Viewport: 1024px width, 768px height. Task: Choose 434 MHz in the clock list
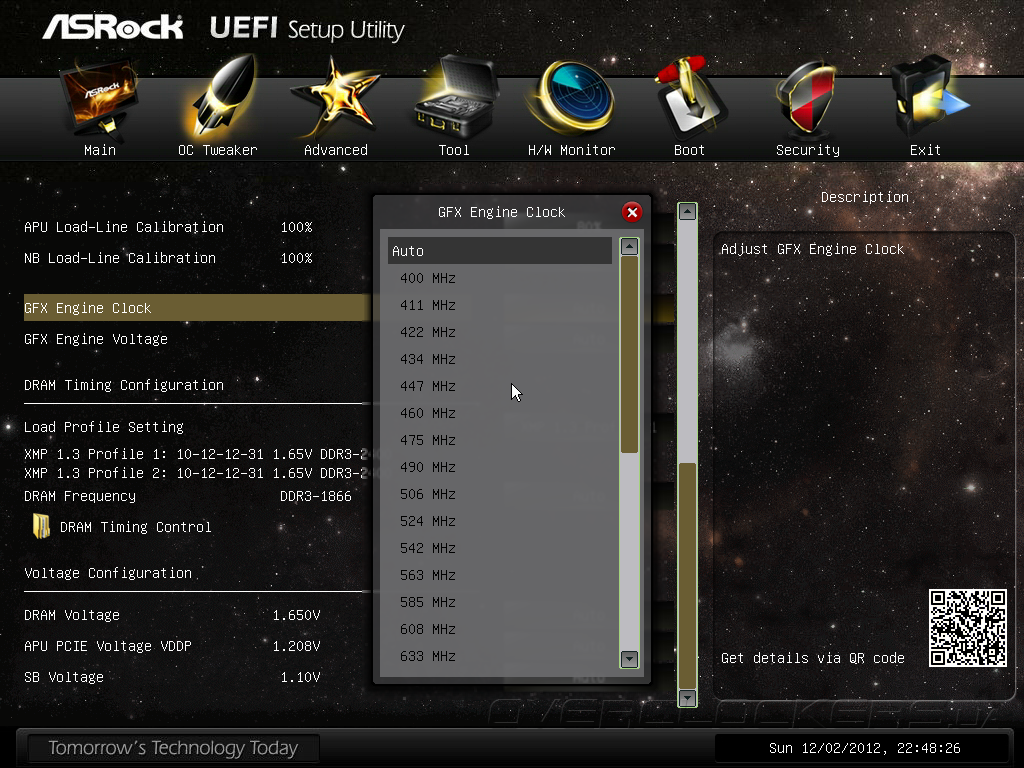(x=500, y=359)
